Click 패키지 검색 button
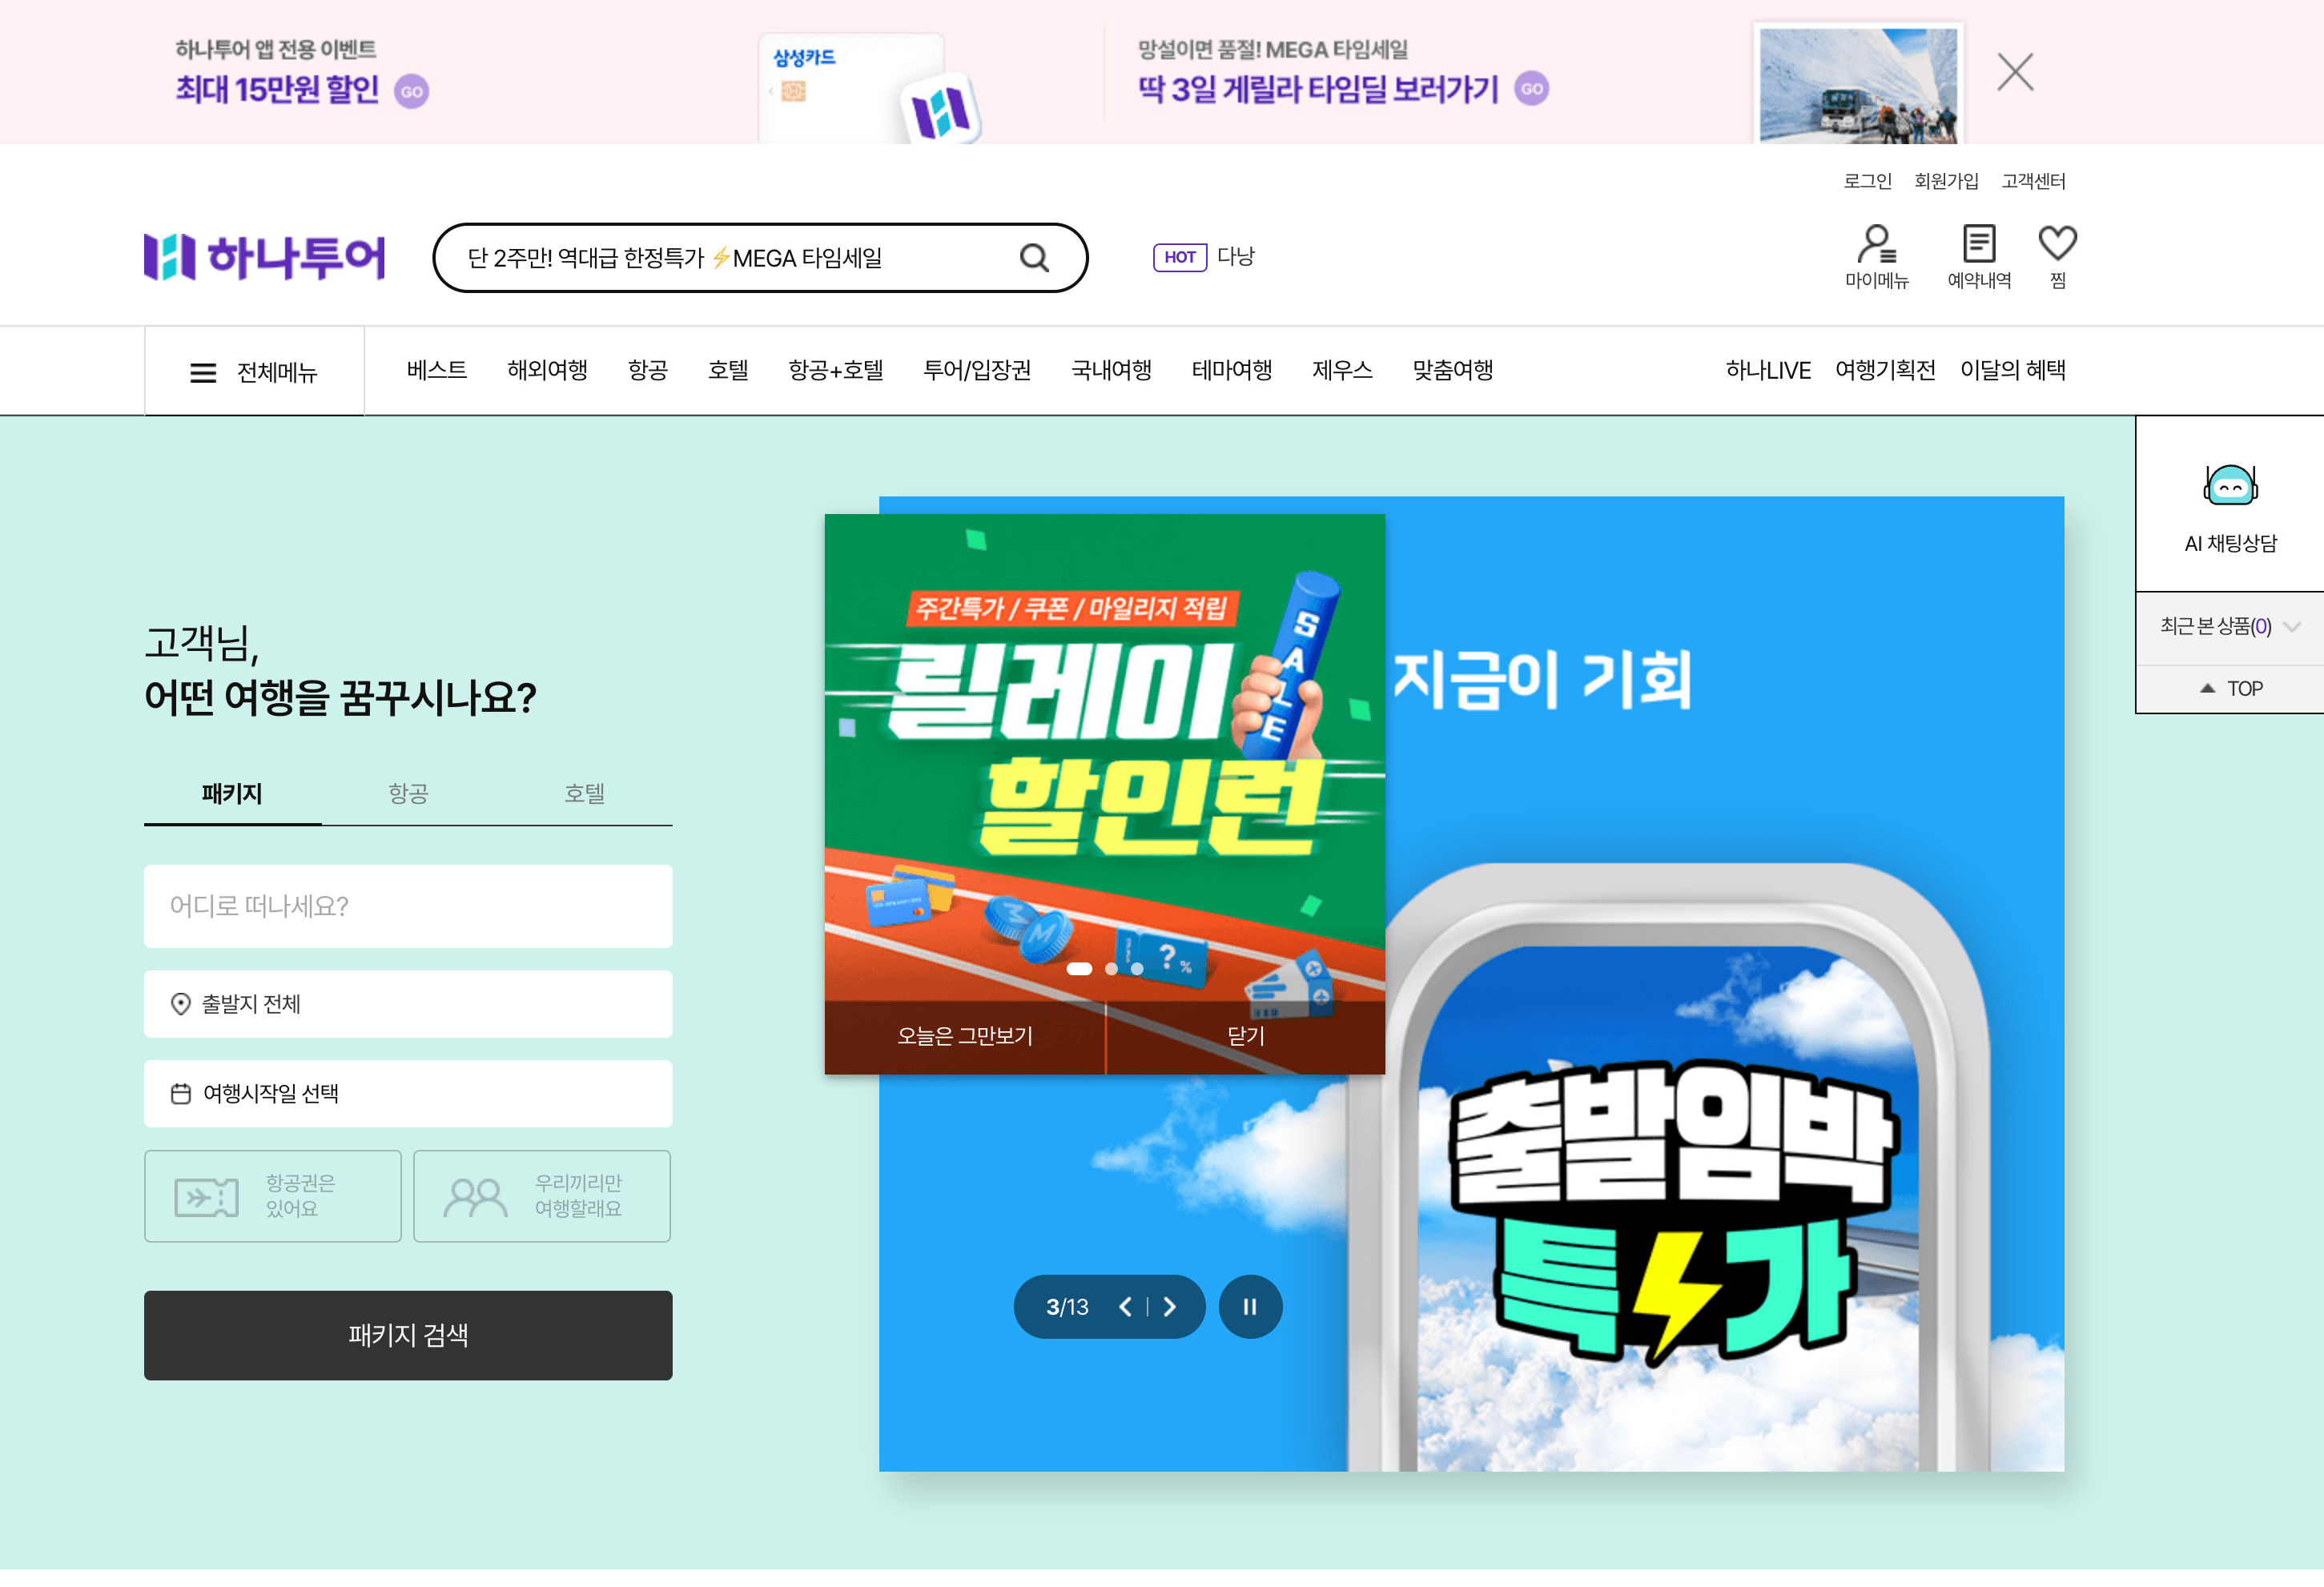The image size is (2324, 1587). point(408,1335)
